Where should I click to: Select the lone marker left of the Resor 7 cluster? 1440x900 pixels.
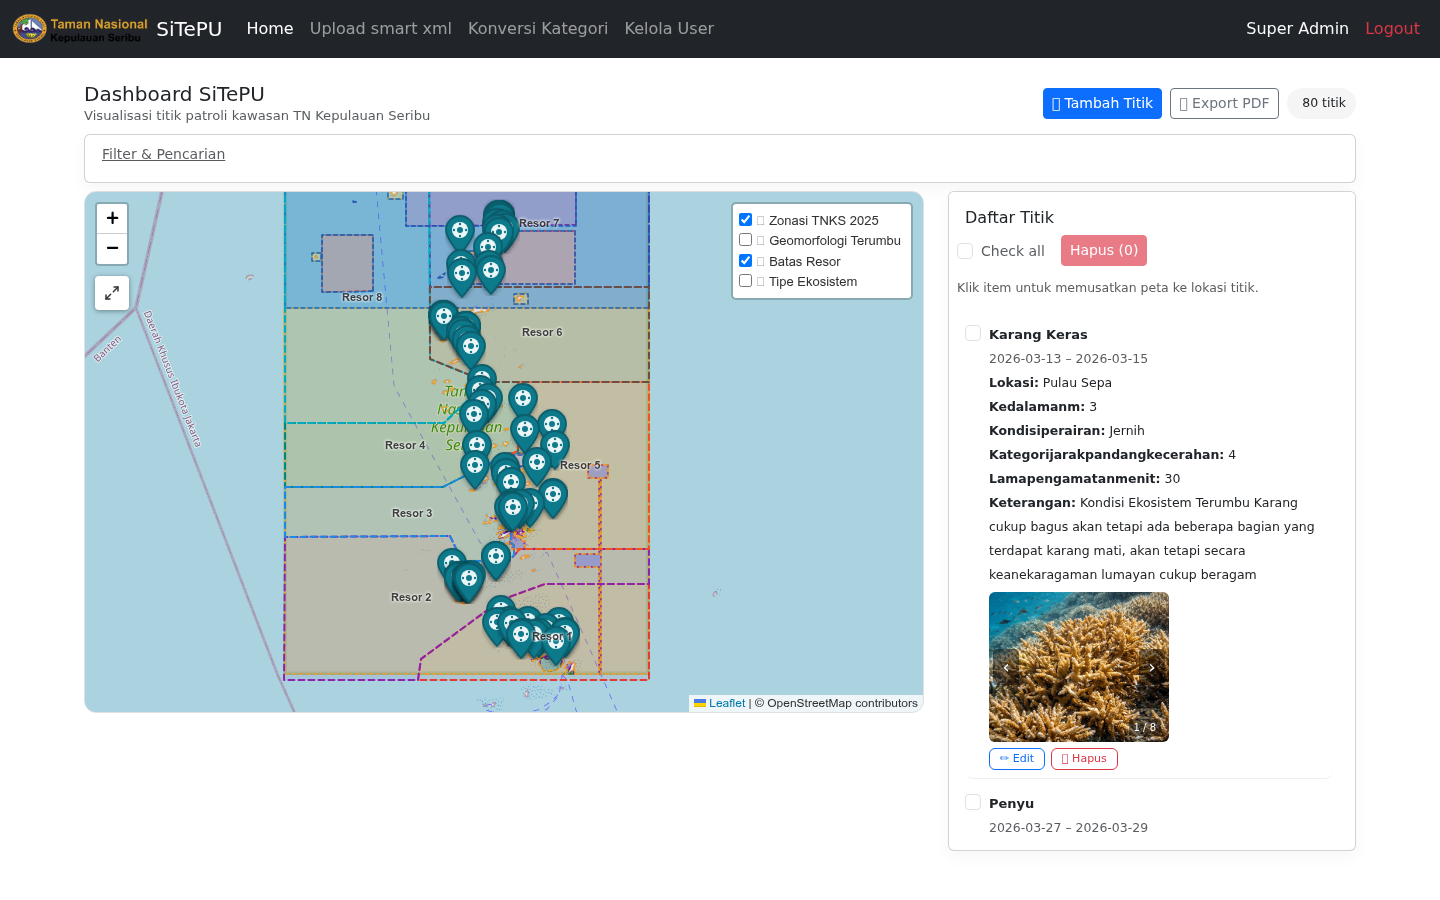click(459, 233)
